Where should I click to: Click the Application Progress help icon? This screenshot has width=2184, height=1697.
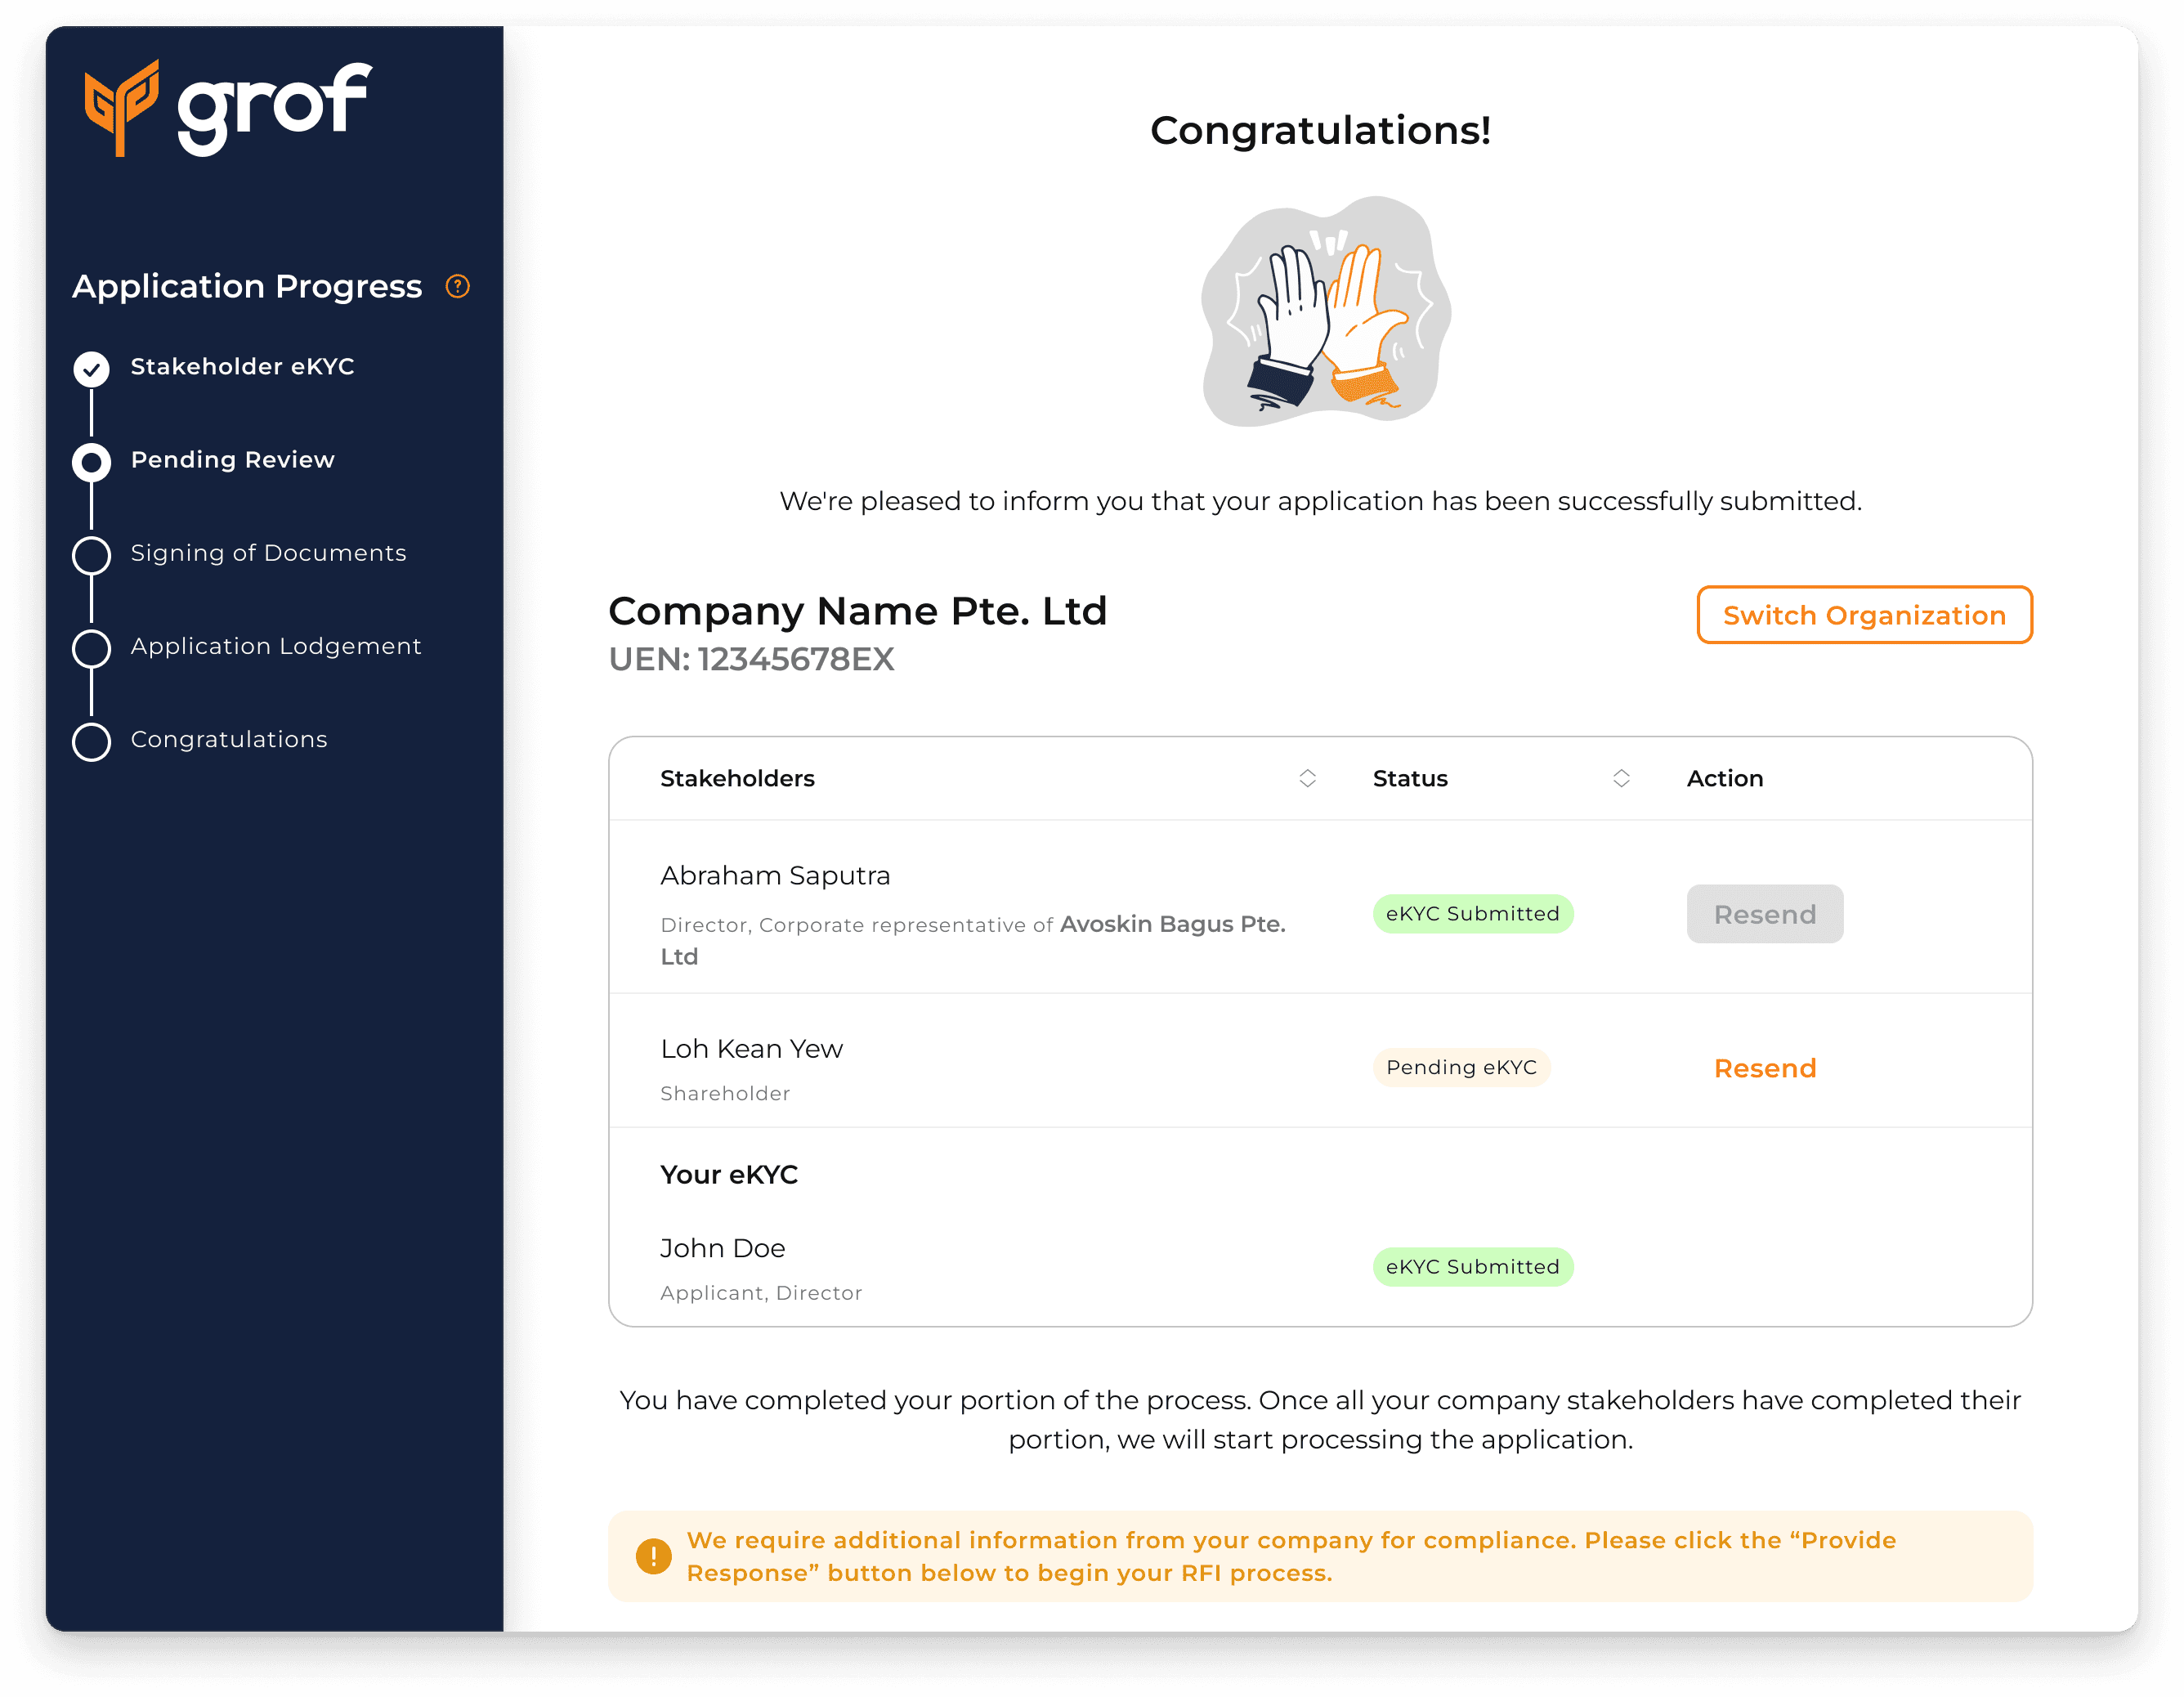click(x=457, y=287)
